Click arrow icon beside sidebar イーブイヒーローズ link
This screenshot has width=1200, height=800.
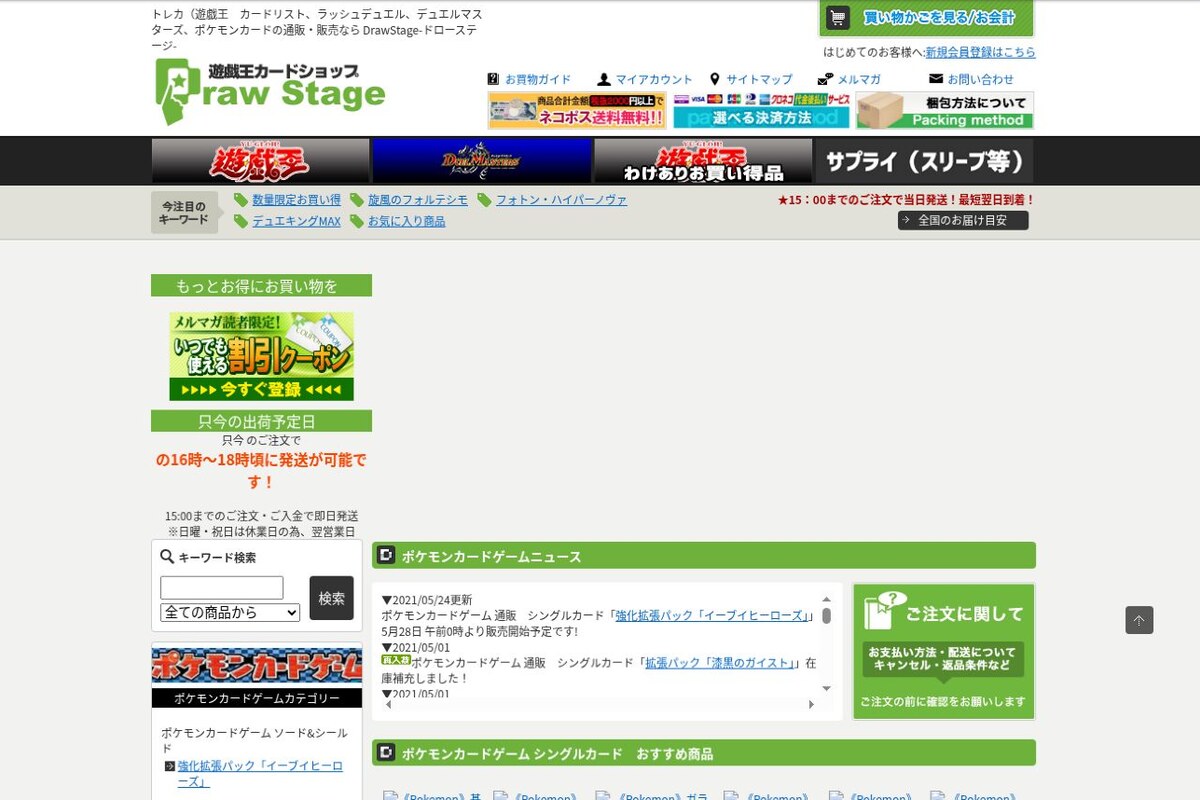tap(170, 767)
